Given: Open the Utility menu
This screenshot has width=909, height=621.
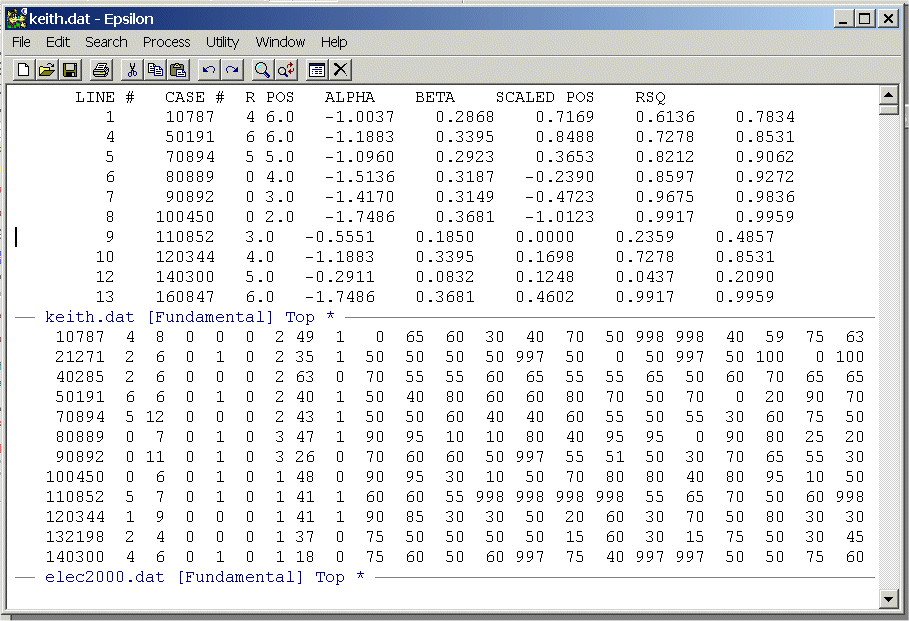Looking at the screenshot, I should [x=222, y=42].
